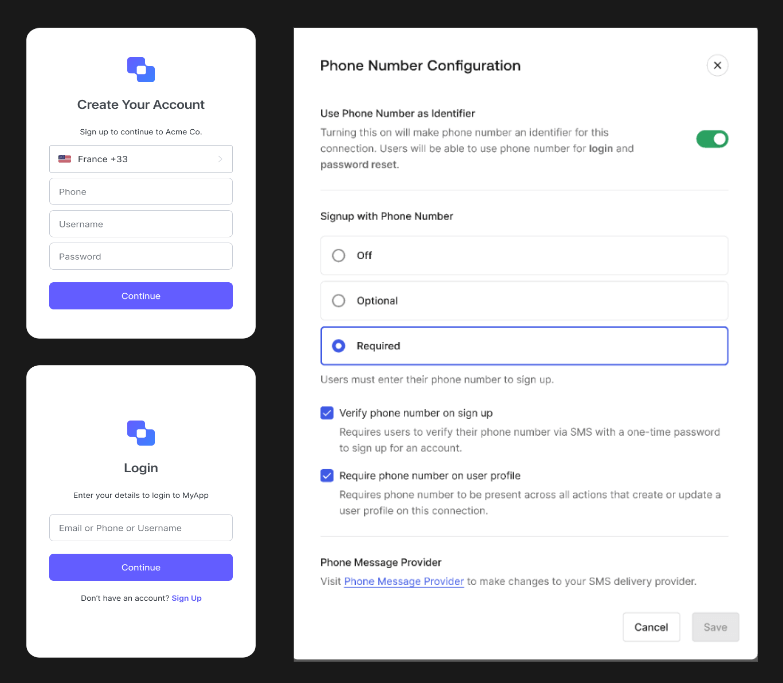Uncheck Verify phone number on sign up
This screenshot has width=783, height=683.
point(327,413)
